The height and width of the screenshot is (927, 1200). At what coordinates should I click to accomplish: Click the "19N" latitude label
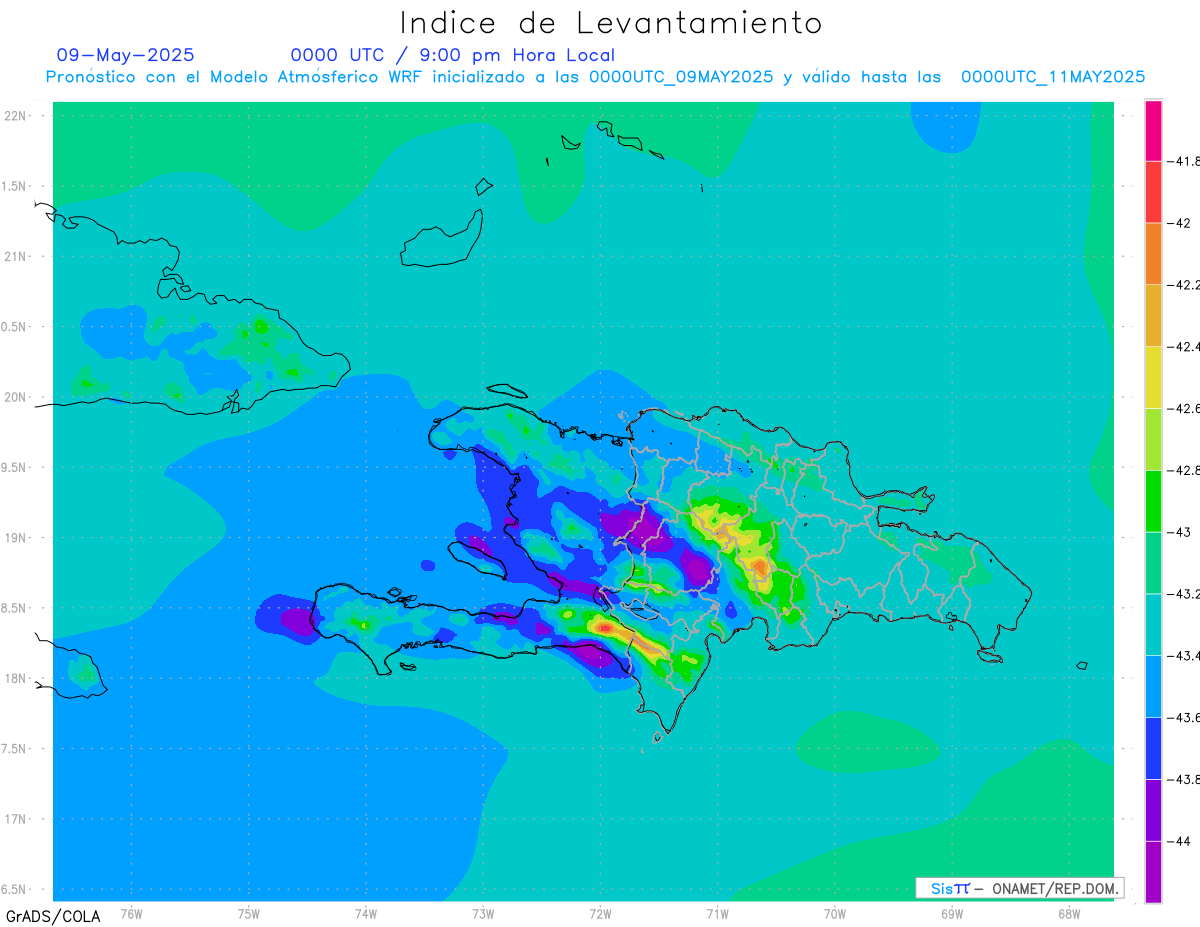(17, 538)
